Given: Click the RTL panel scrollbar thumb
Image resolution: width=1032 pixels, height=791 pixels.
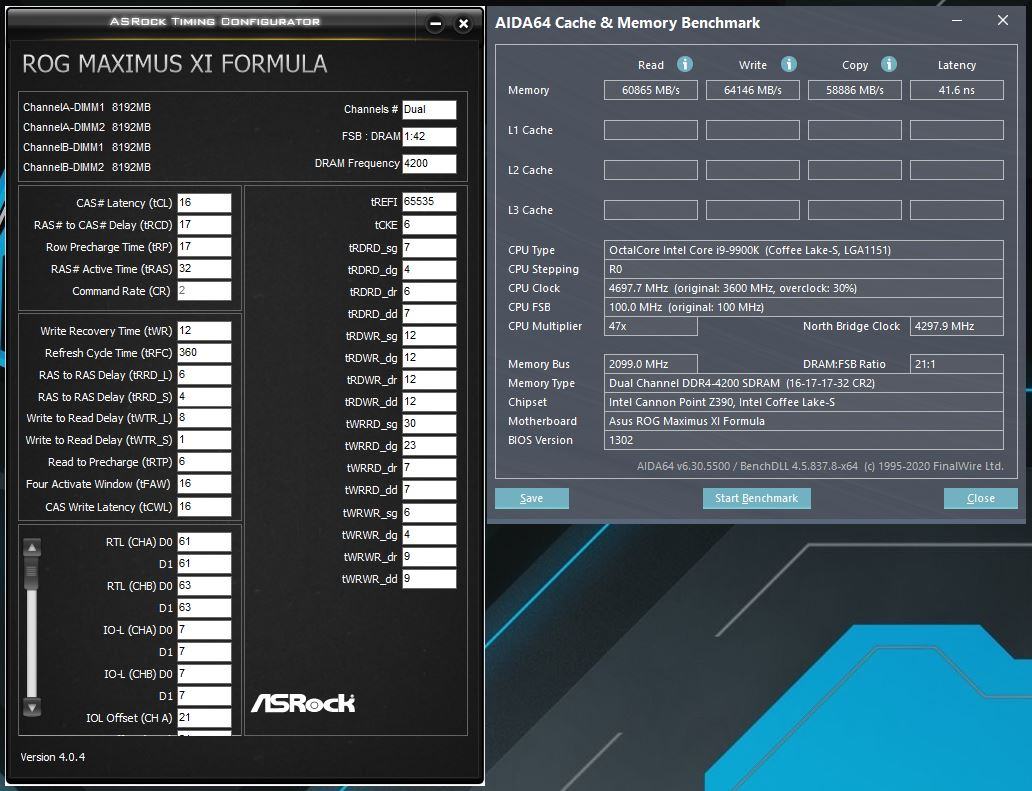Looking at the screenshot, I should 31,573.
